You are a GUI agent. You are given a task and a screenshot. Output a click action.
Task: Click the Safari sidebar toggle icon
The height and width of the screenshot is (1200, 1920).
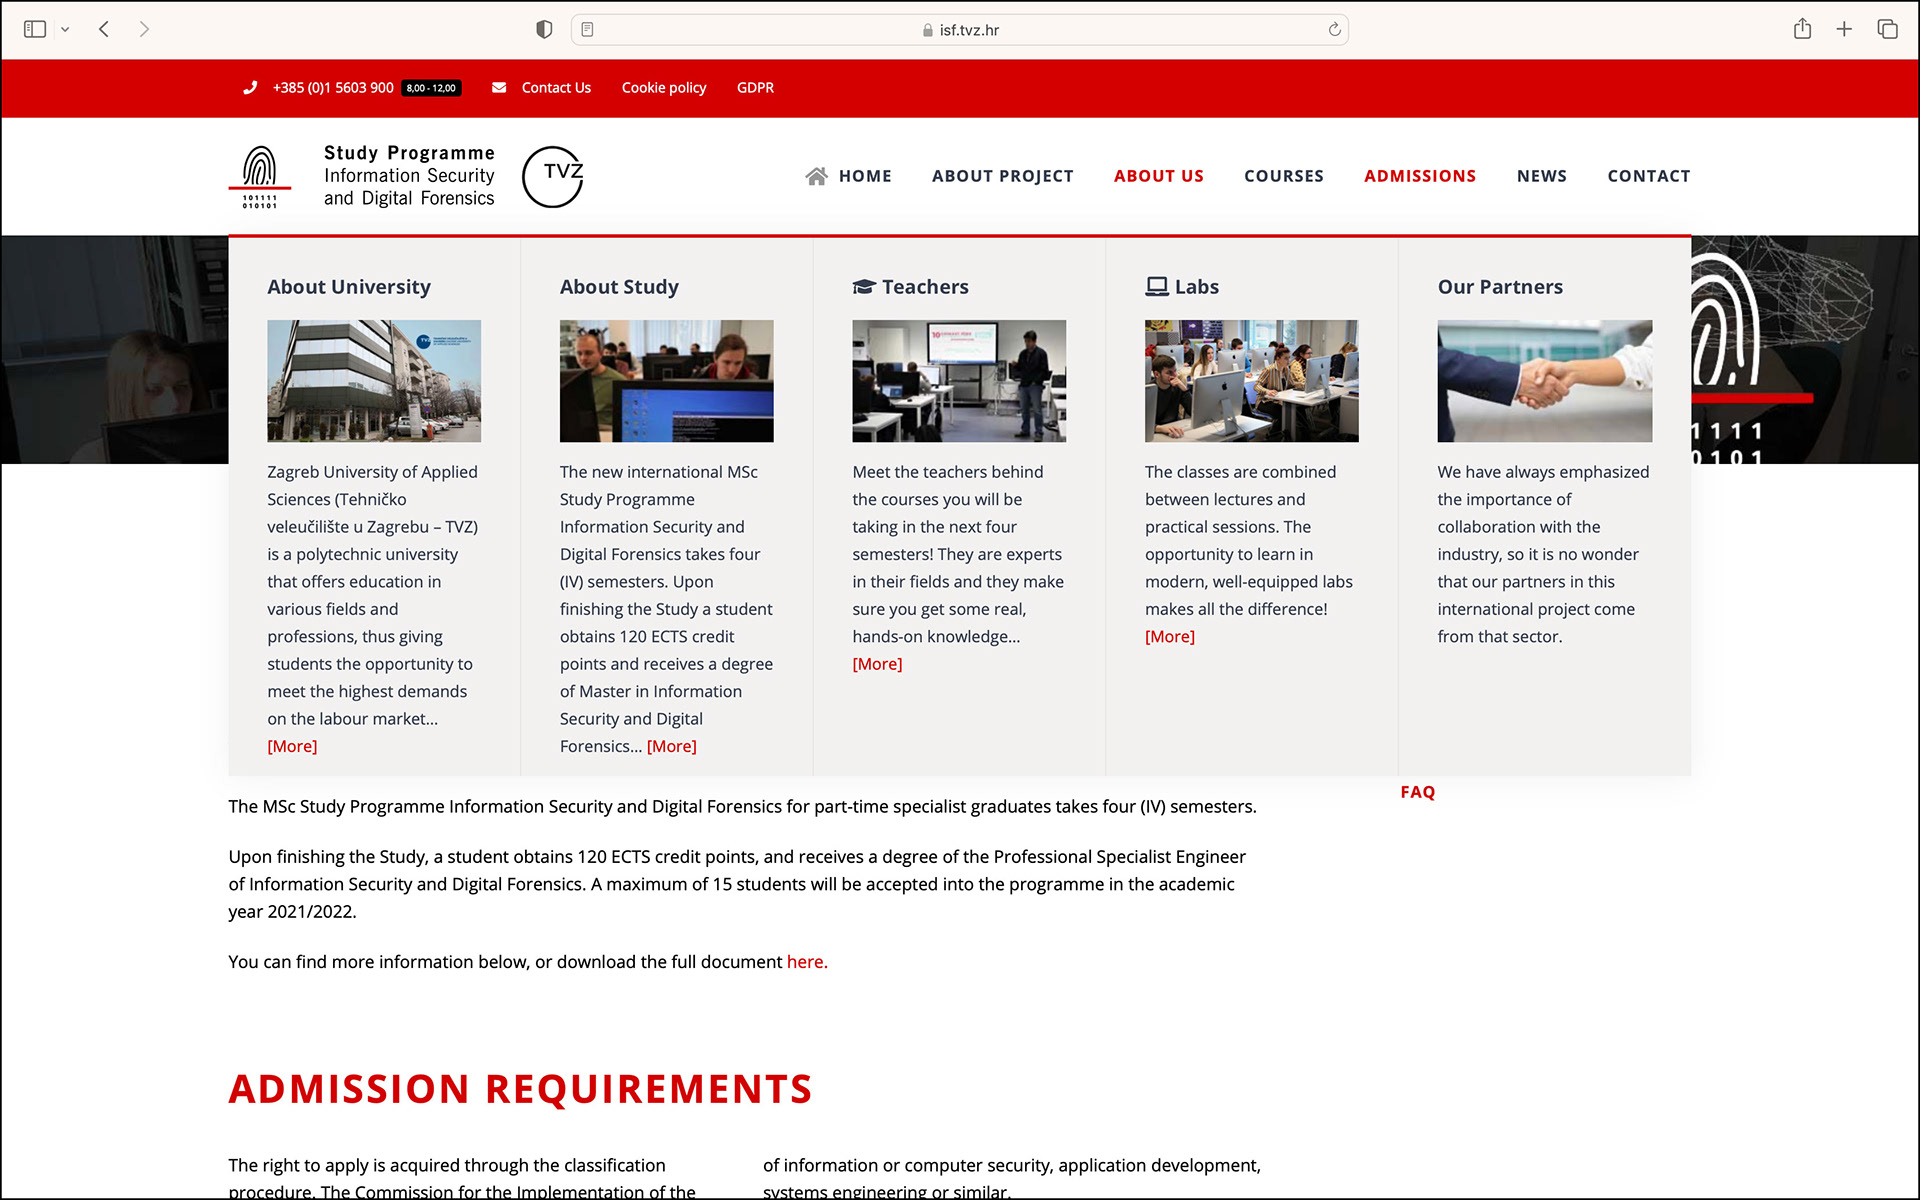coord(35,29)
